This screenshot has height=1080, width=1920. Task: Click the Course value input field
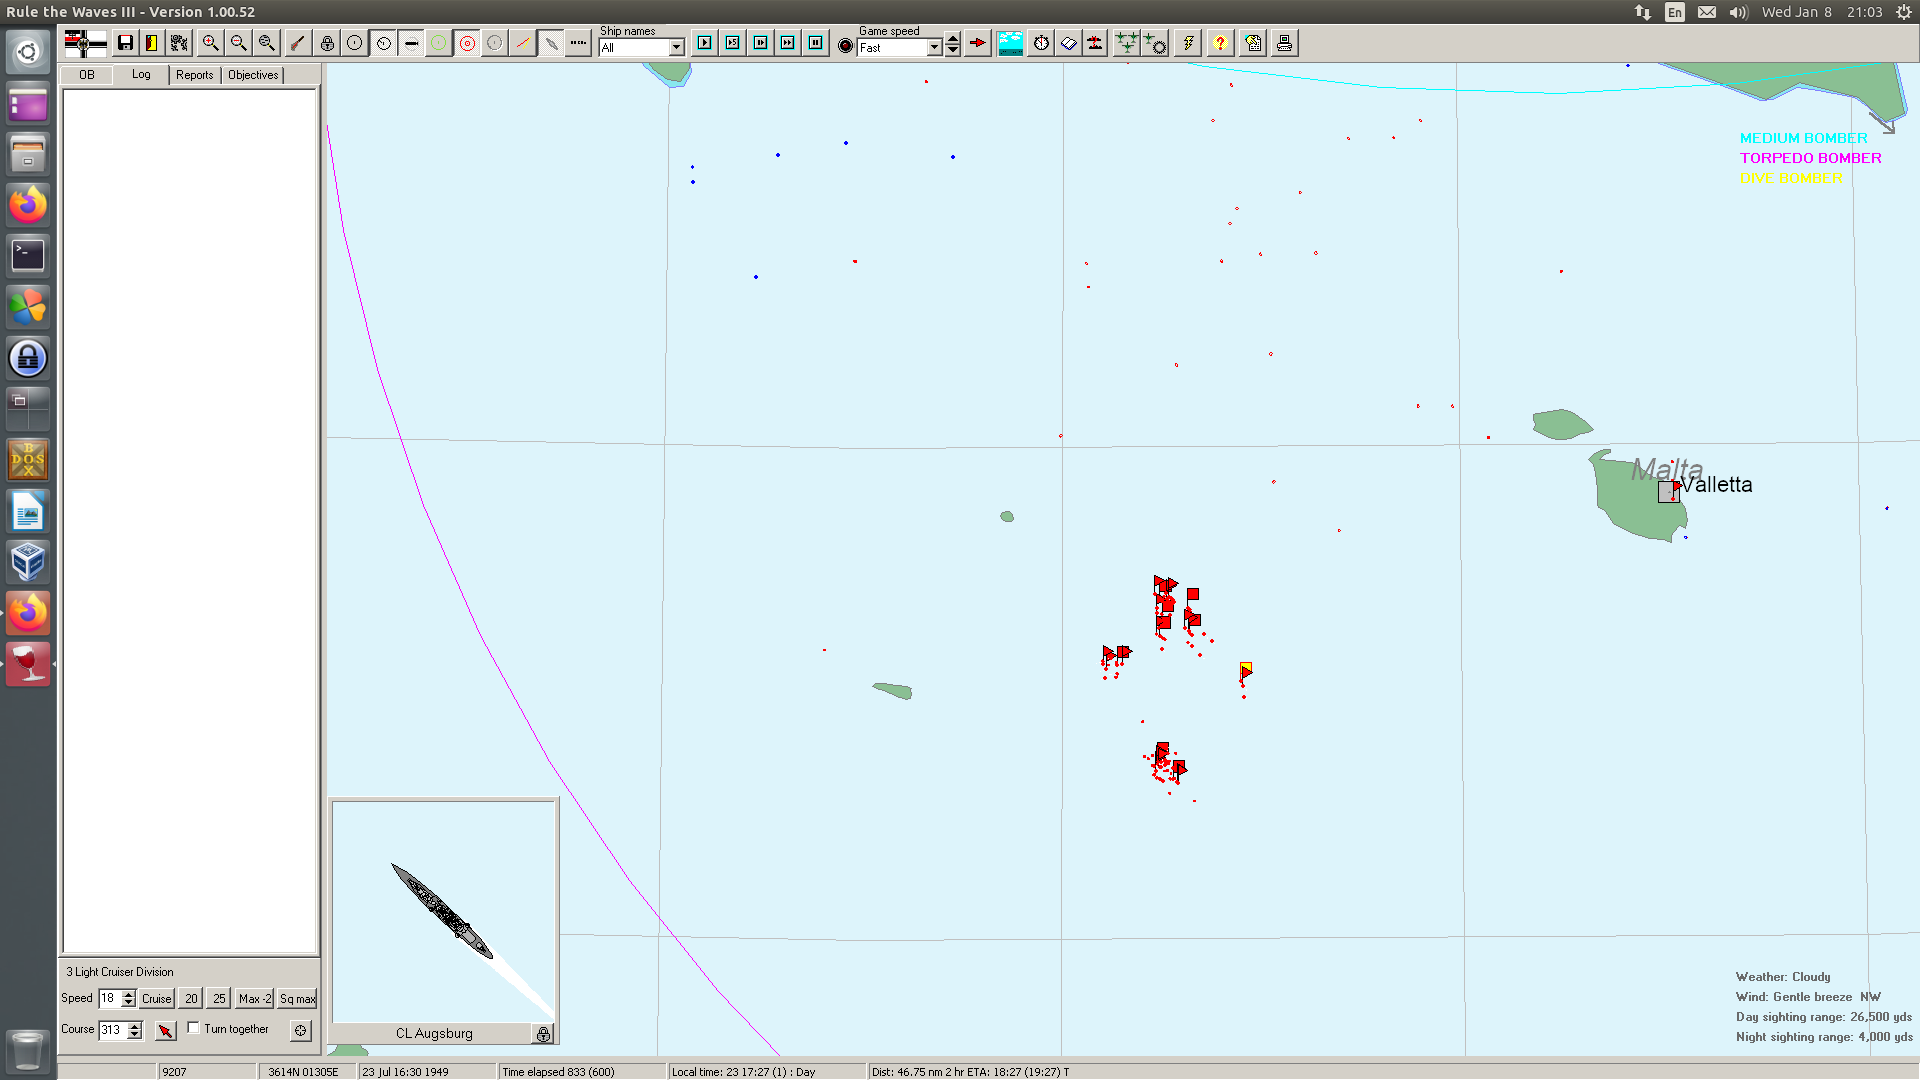click(113, 1030)
